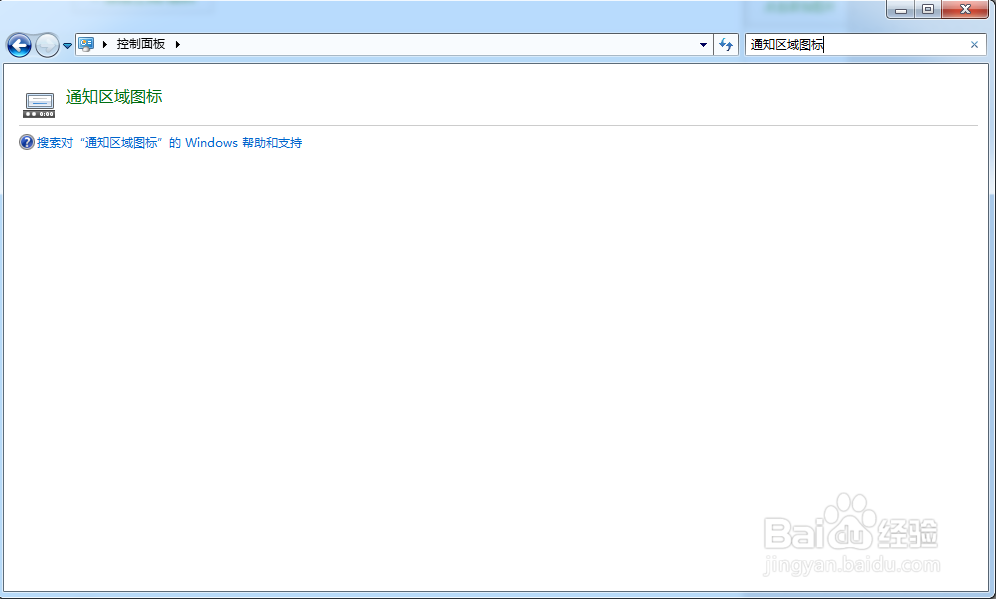Expand the arrow after 控制面板 breadcrumb
The width and height of the screenshot is (996, 599).
[x=178, y=44]
